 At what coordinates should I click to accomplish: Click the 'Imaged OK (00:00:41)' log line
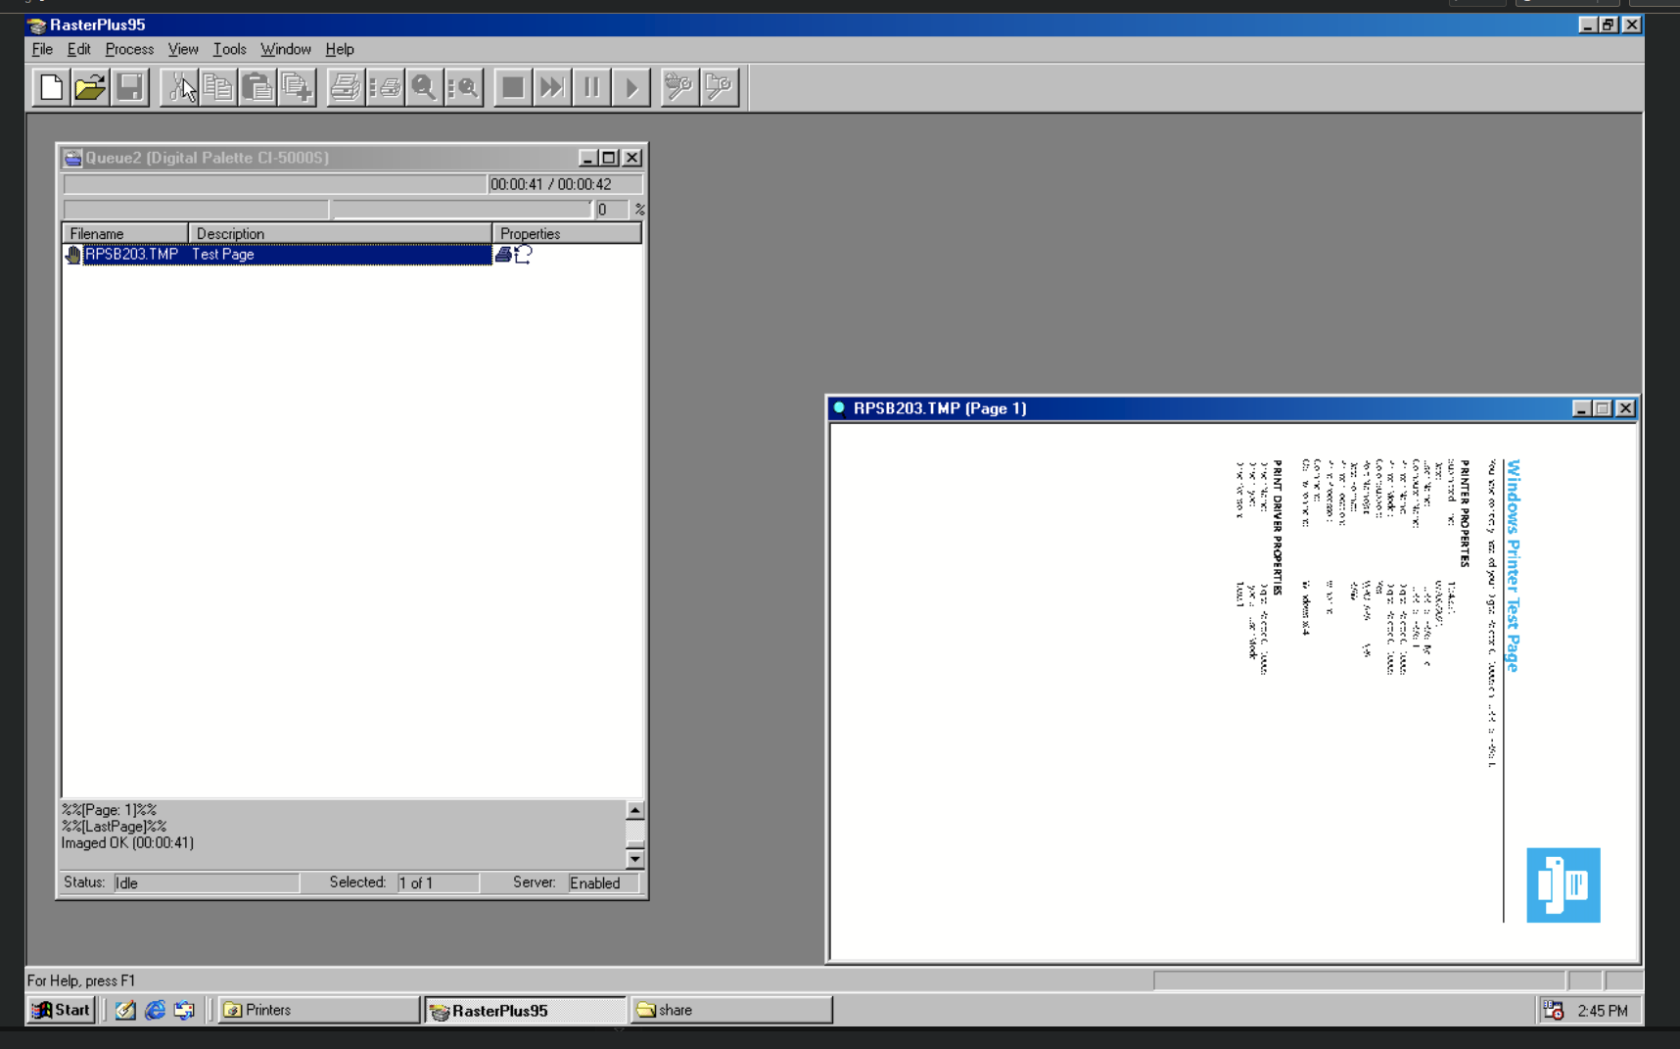click(x=127, y=843)
